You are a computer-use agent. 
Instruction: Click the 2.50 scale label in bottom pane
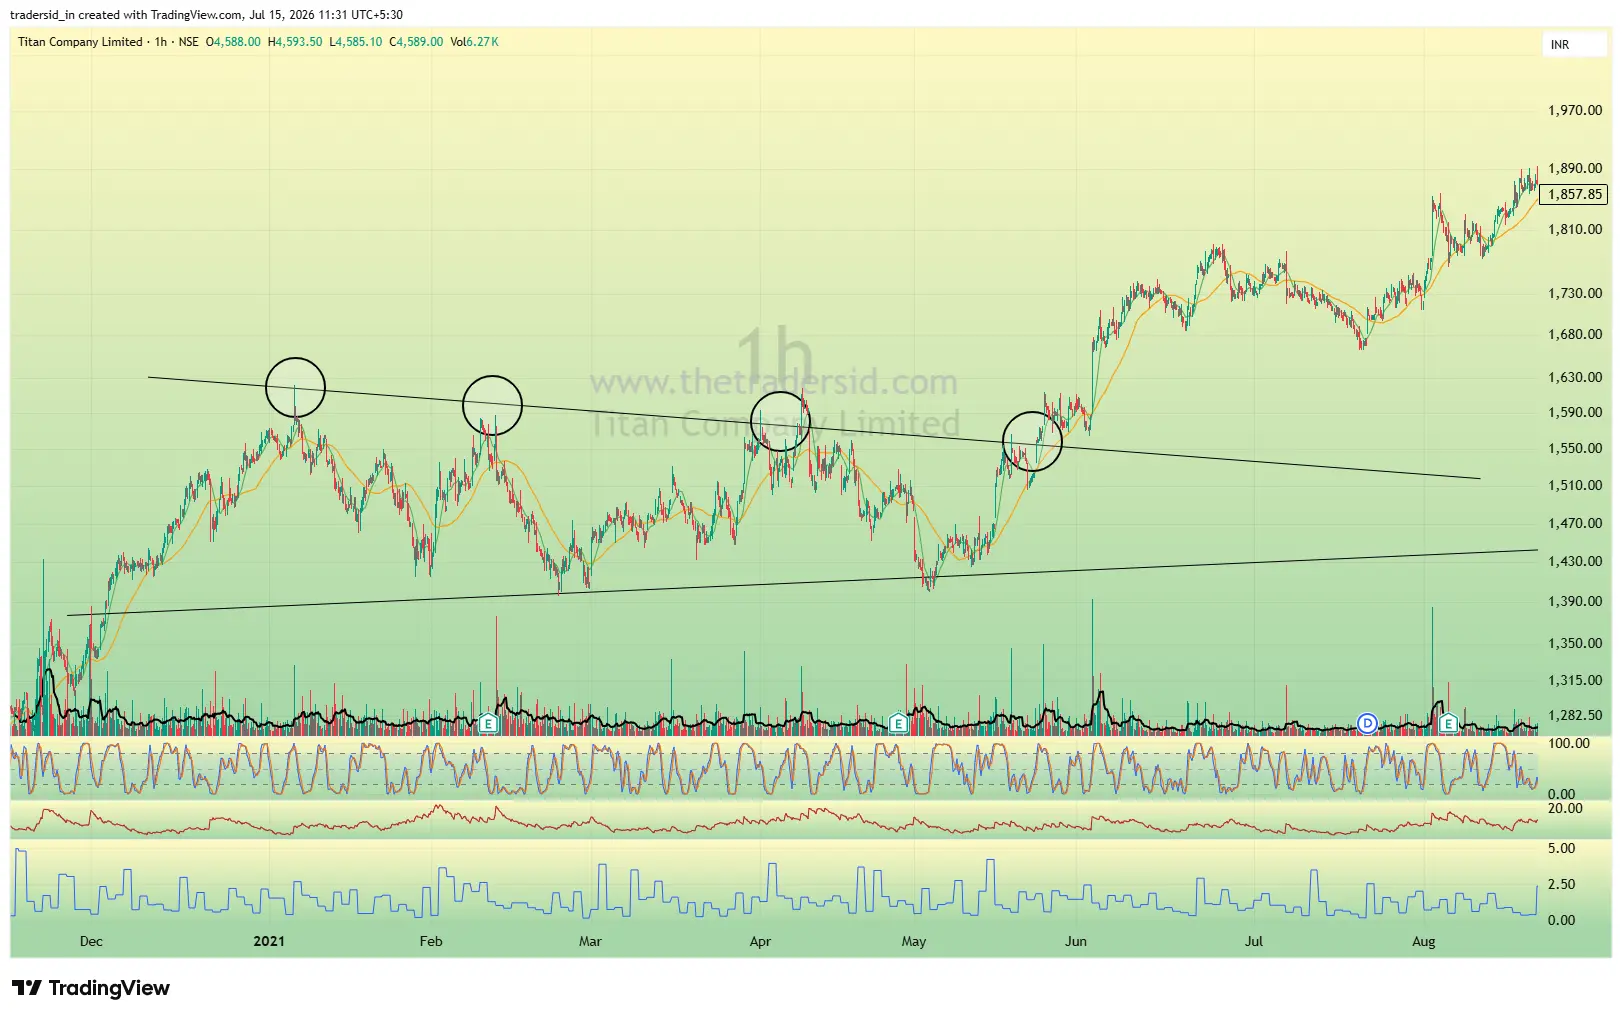pyautogui.click(x=1561, y=884)
